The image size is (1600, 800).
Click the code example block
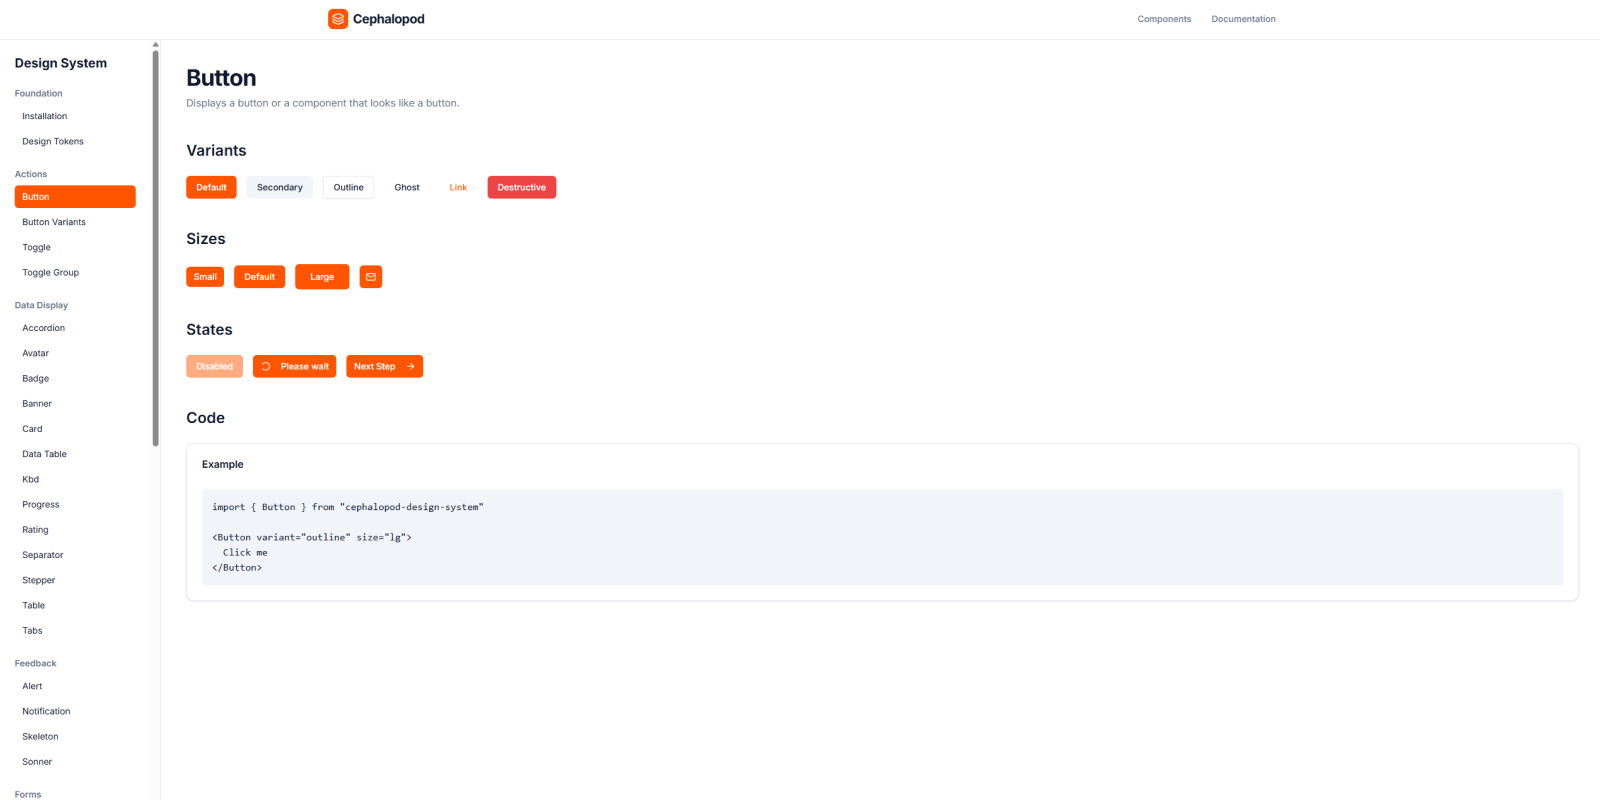[x=882, y=537]
